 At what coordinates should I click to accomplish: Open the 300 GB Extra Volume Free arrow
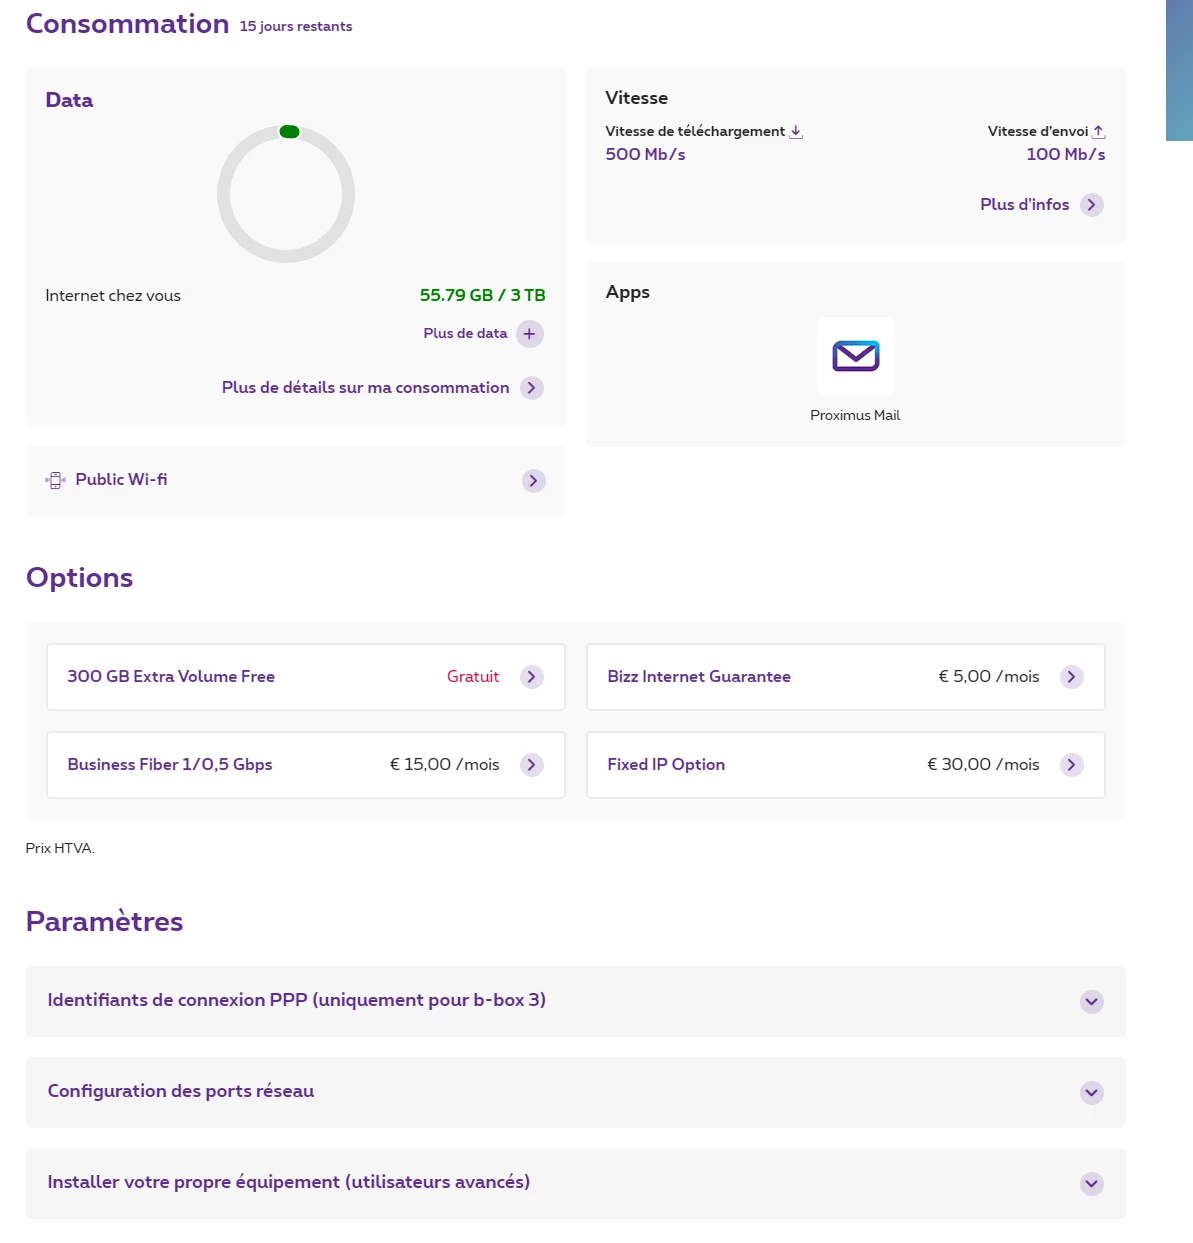tap(532, 677)
